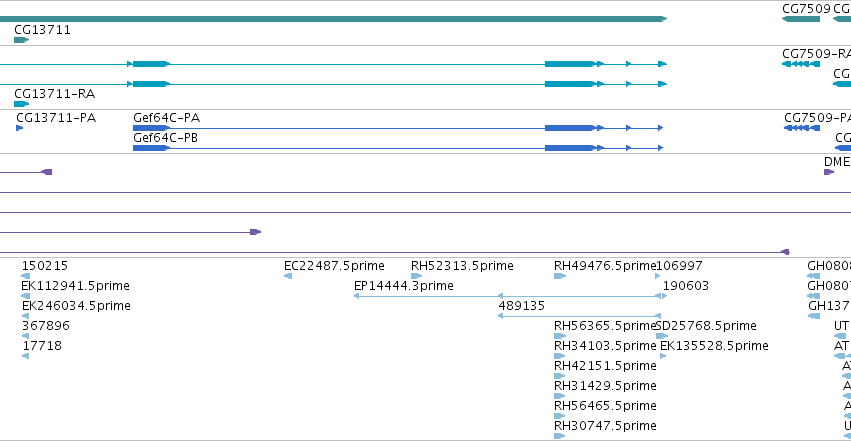Click the 17718 insertion marker

pos(26,356)
